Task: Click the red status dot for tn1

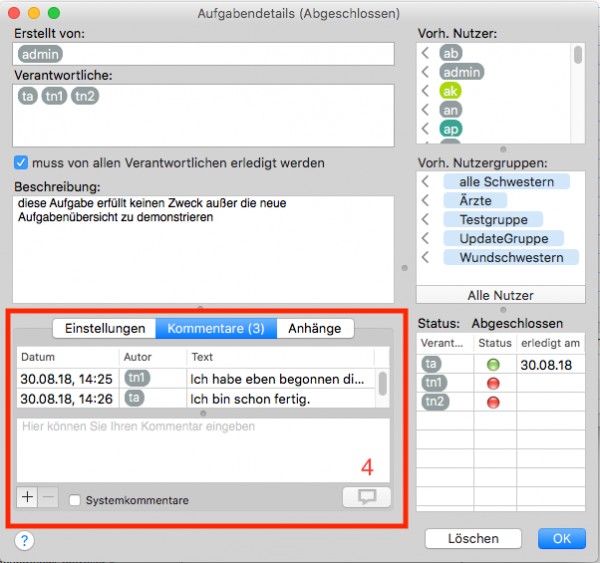Action: coord(493,383)
